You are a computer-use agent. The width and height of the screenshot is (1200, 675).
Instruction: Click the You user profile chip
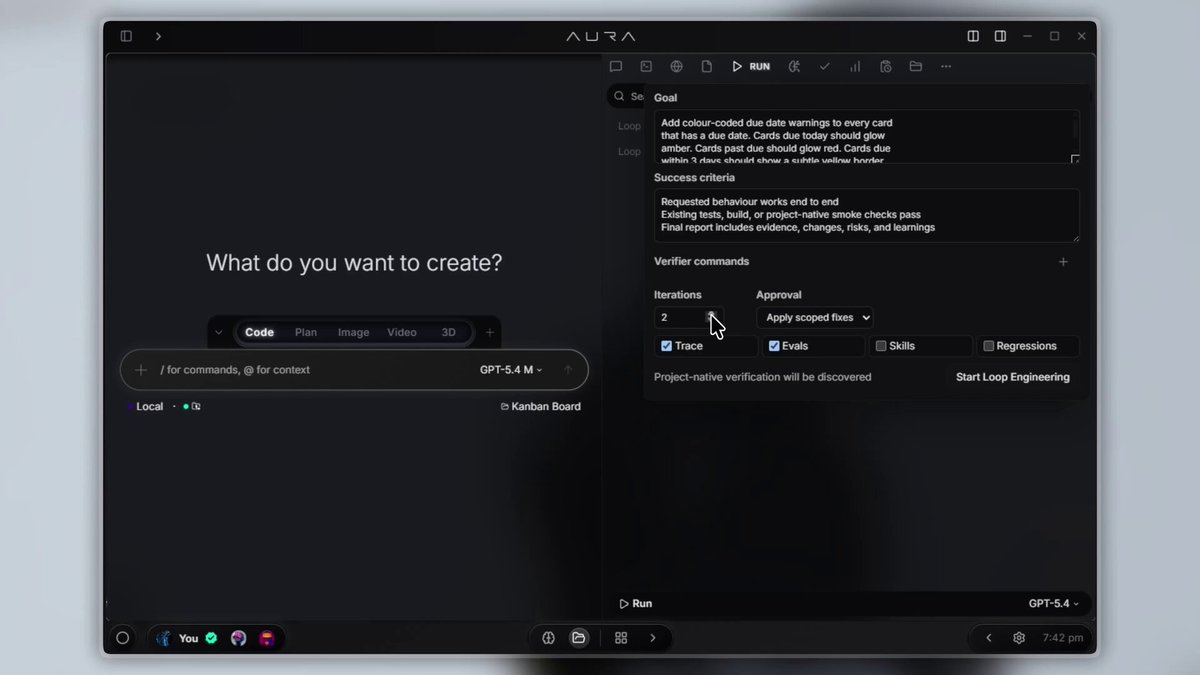[x=186, y=638]
